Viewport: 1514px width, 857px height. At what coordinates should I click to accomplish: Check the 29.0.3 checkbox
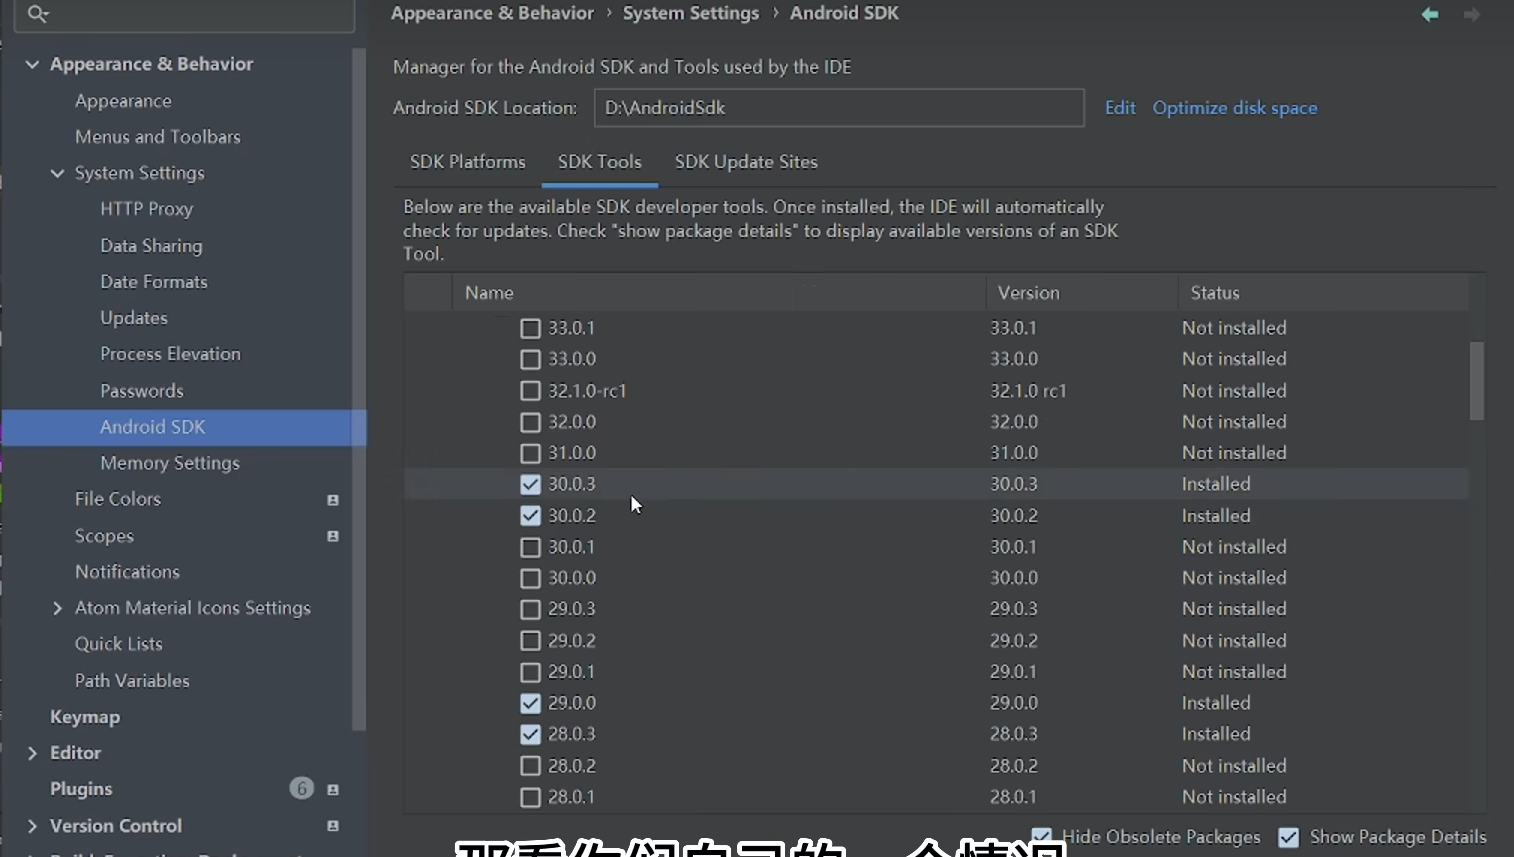point(530,609)
